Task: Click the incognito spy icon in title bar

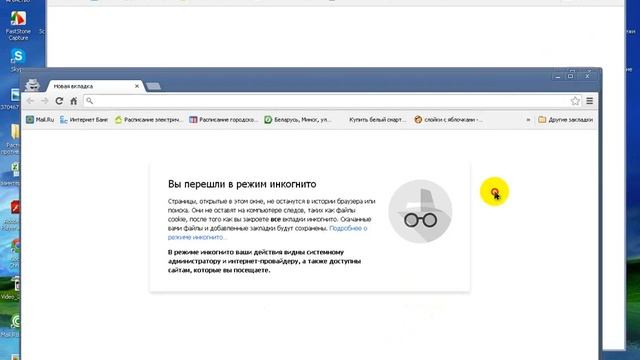Action: coord(33,85)
